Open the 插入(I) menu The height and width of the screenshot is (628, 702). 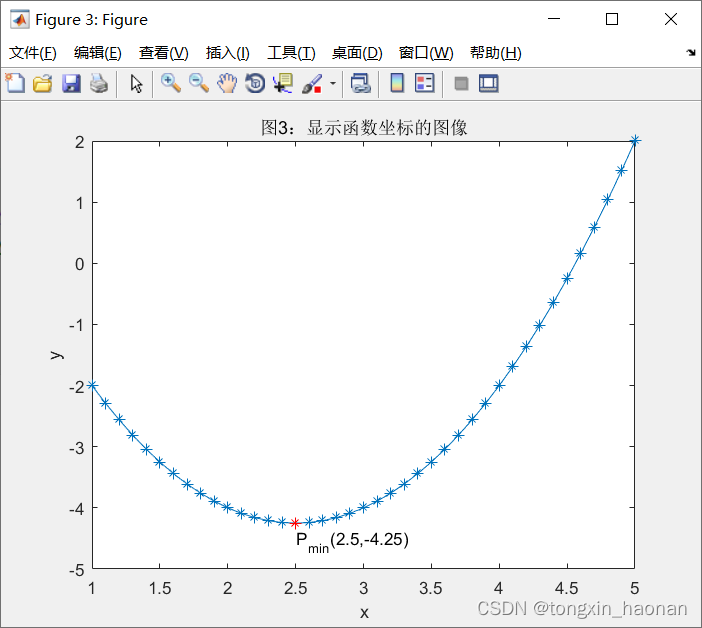click(227, 53)
